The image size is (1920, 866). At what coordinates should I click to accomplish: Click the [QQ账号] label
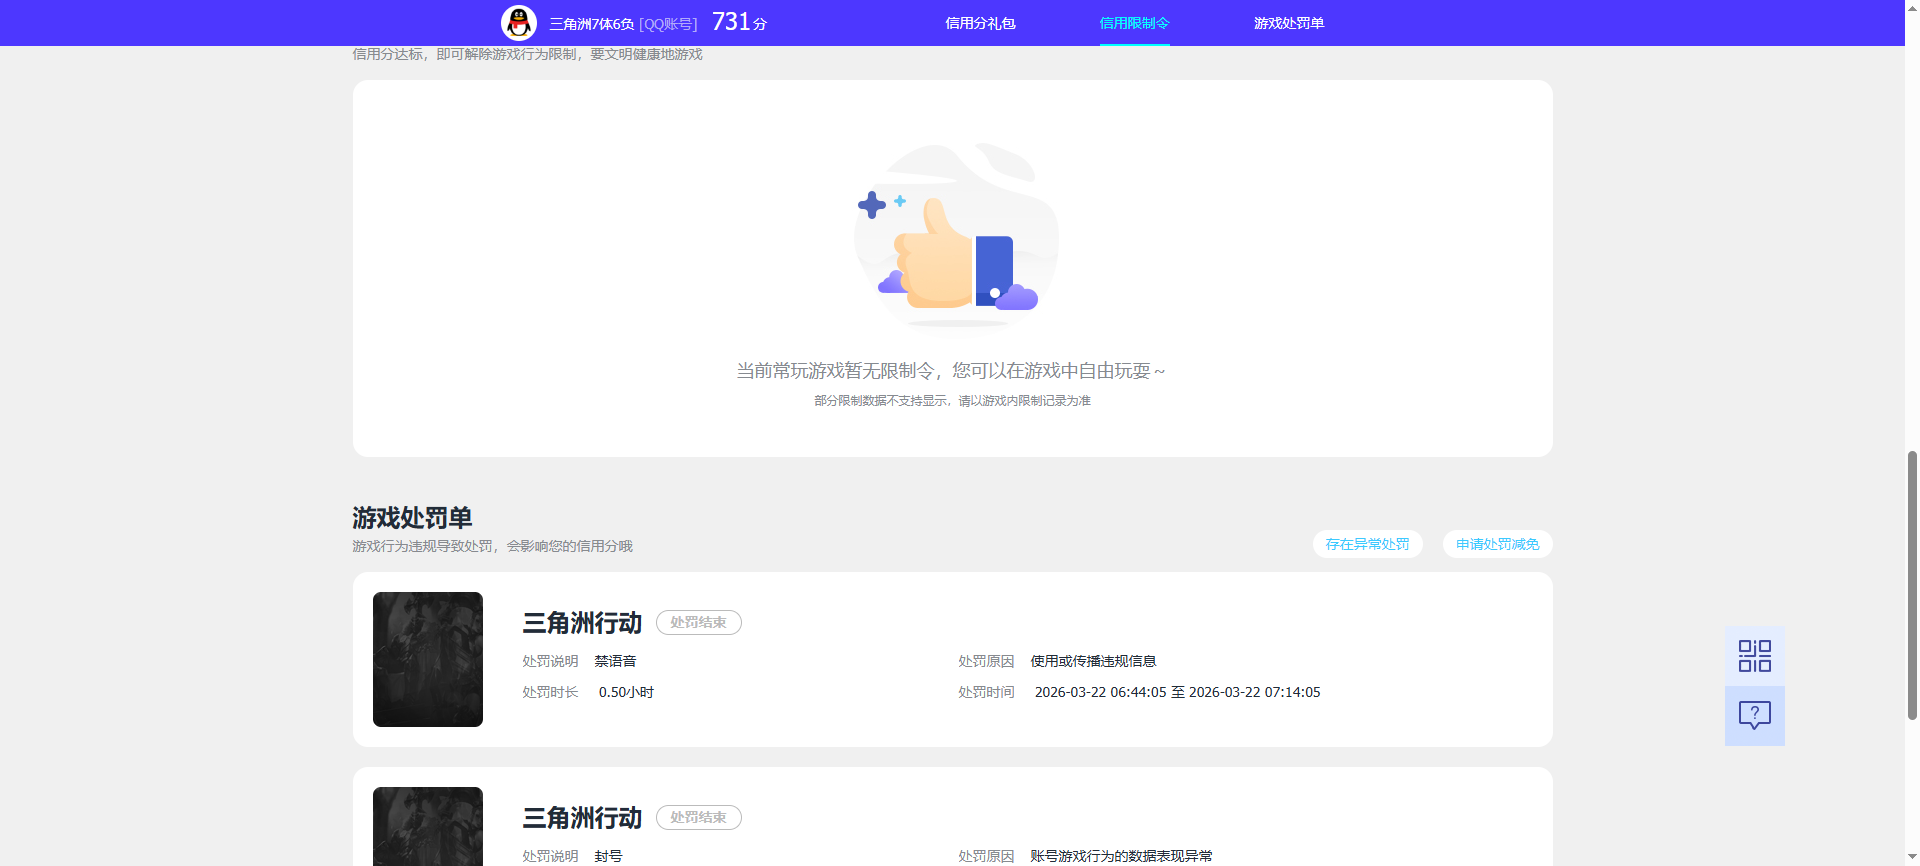point(668,24)
